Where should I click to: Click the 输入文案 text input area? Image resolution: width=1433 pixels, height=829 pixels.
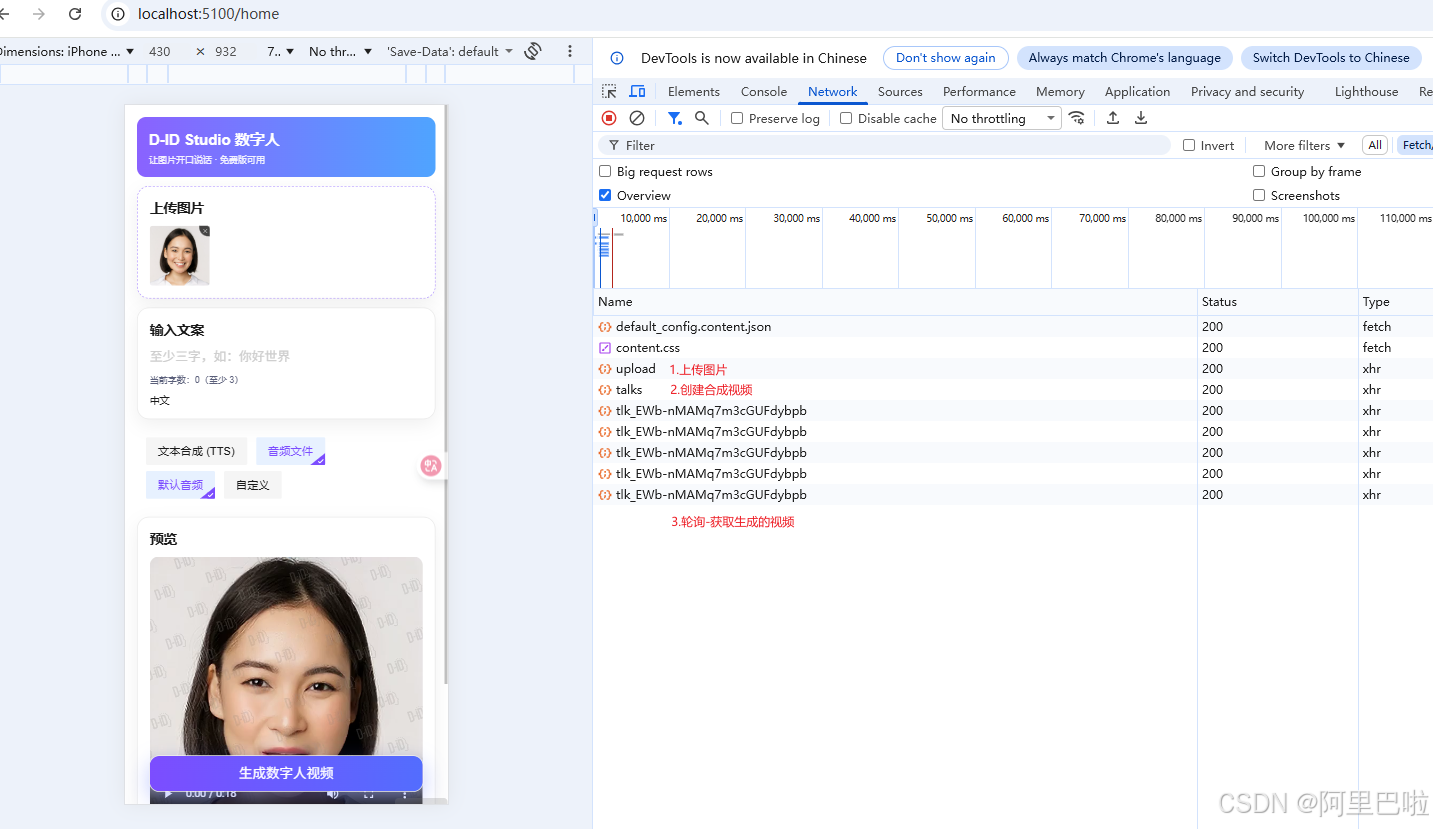[x=286, y=356]
